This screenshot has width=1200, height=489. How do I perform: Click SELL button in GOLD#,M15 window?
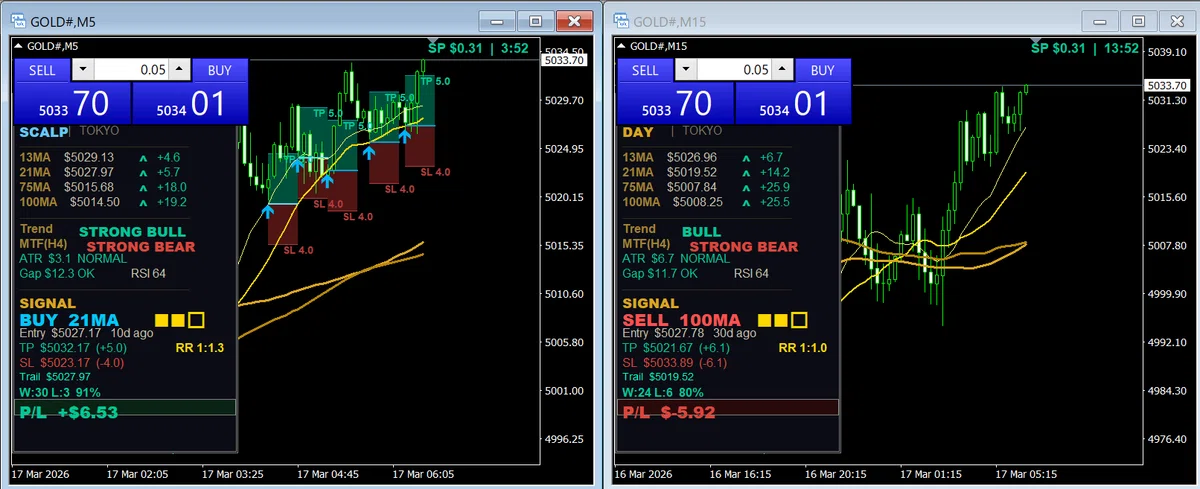click(645, 70)
